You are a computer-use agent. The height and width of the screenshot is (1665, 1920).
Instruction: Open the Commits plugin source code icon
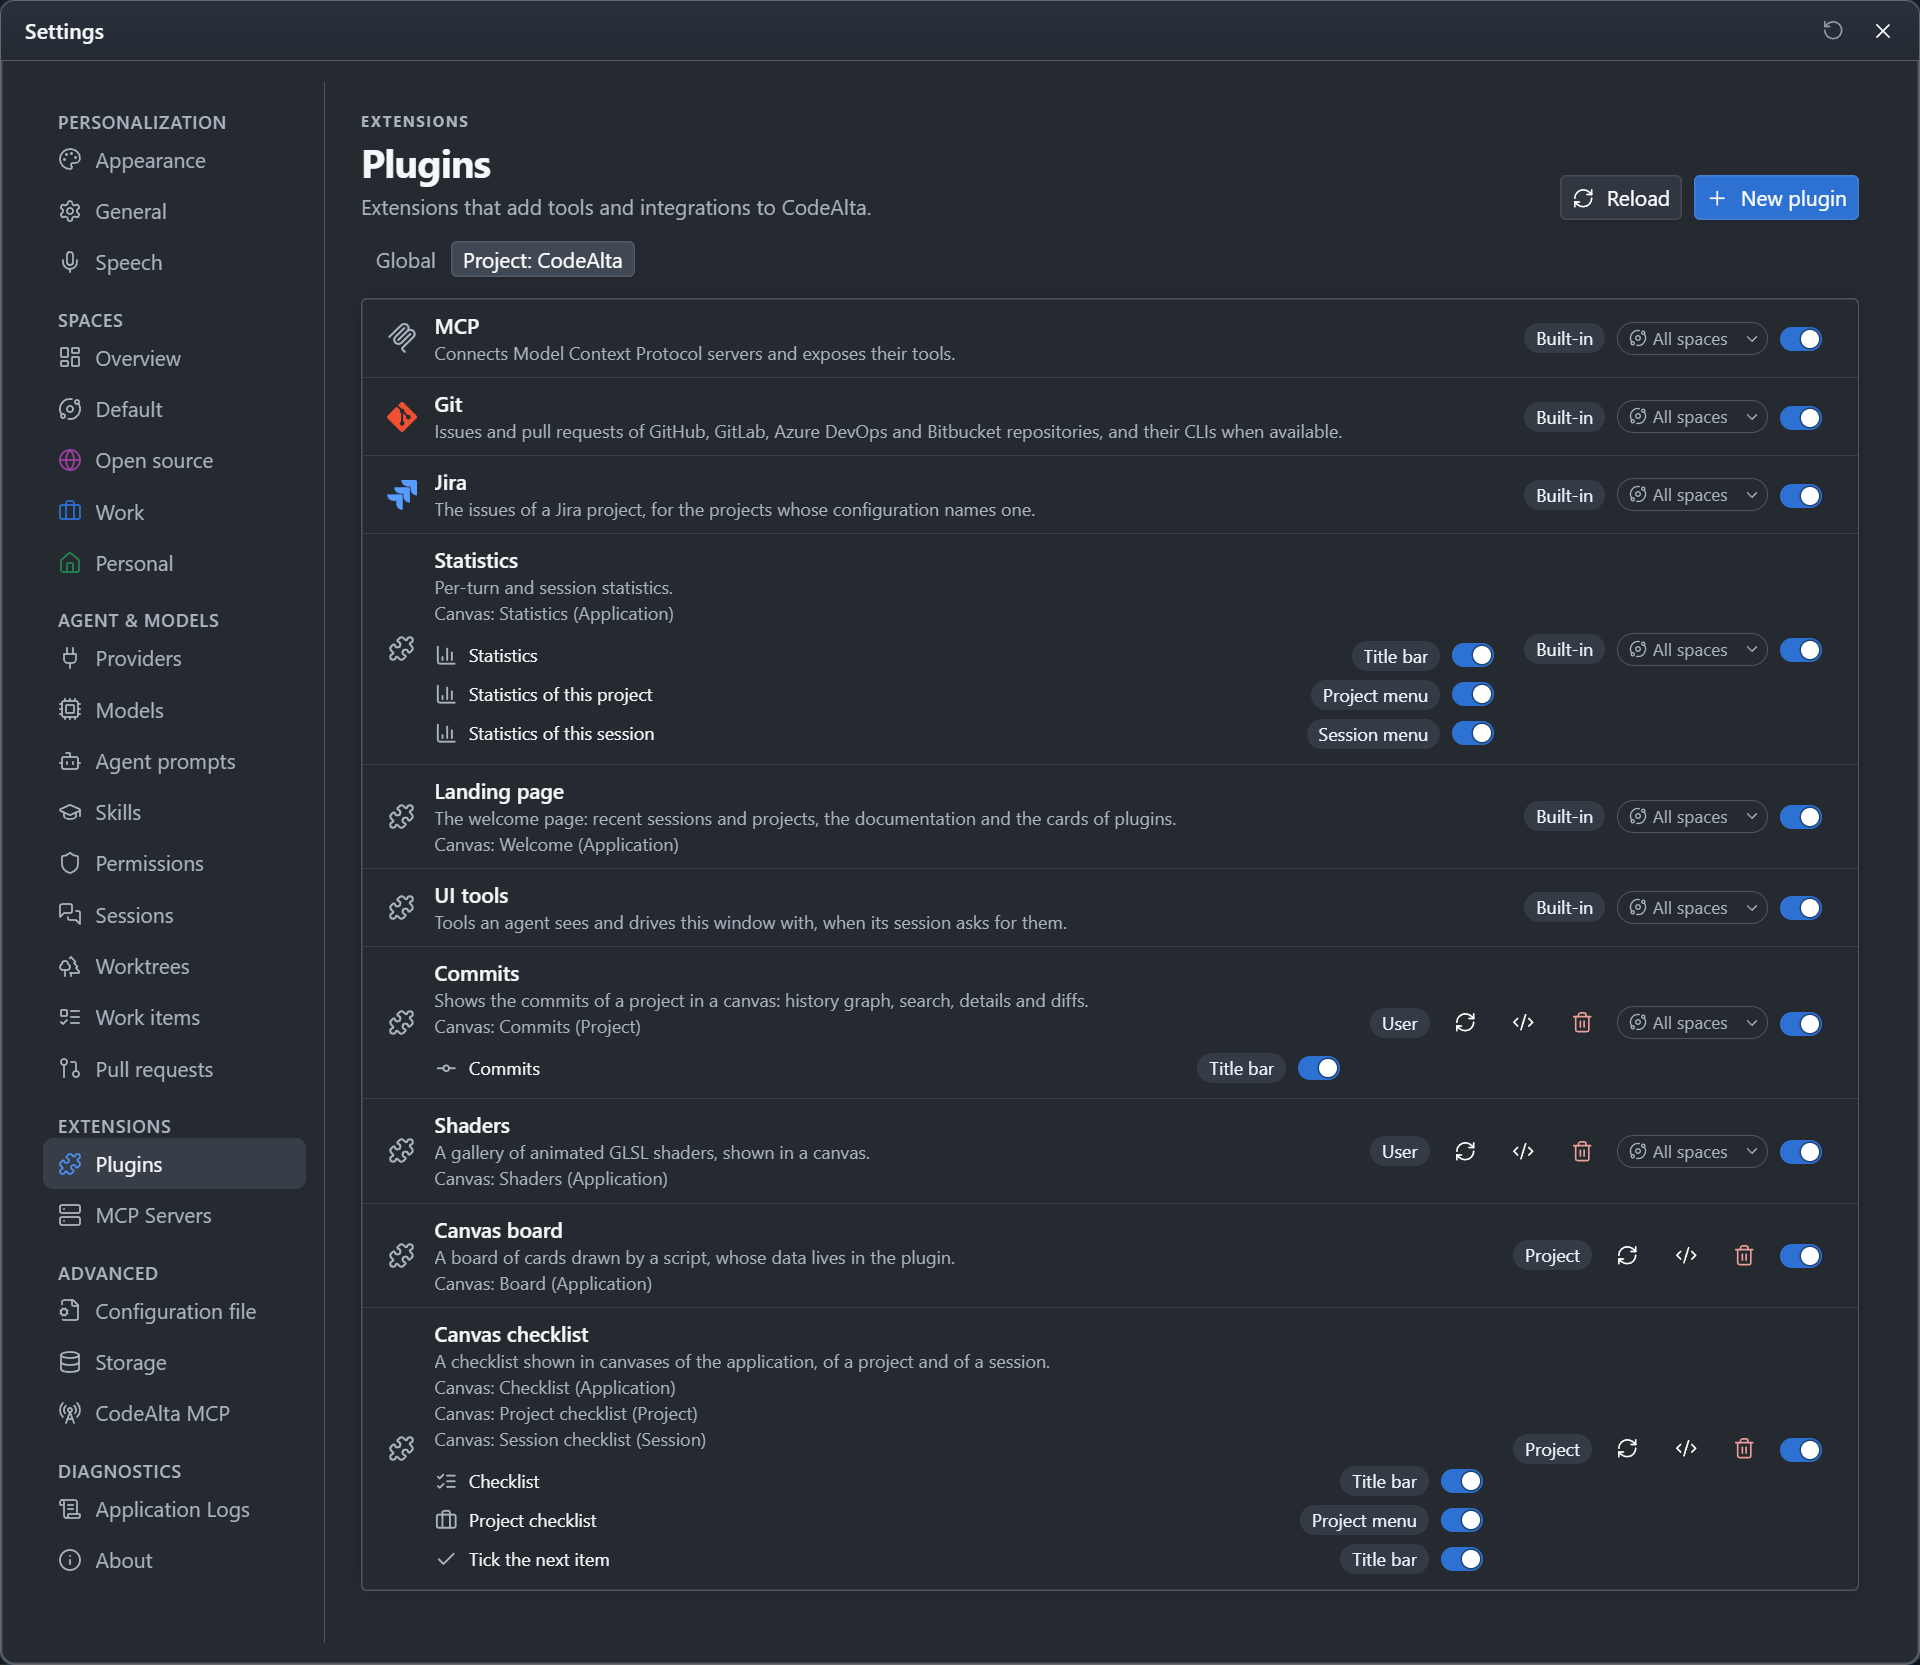click(x=1523, y=1022)
